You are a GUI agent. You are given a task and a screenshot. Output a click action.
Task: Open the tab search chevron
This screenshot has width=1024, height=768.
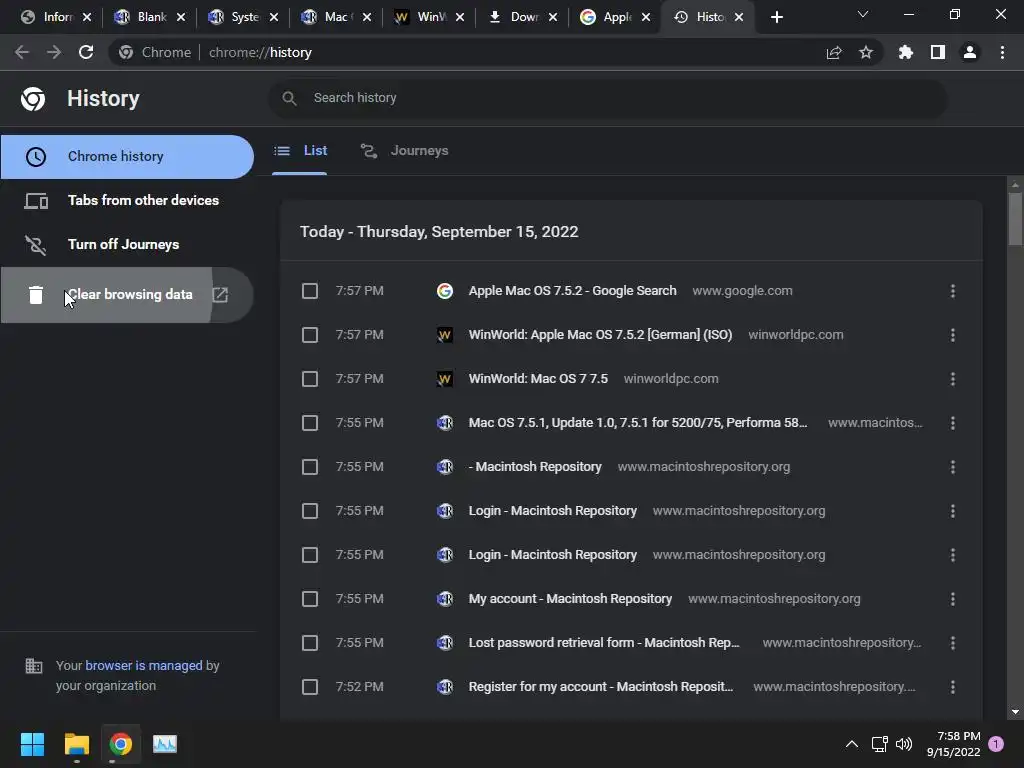[863, 14]
